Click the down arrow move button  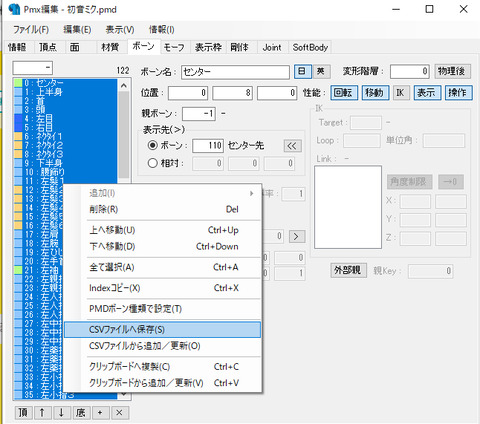61,413
